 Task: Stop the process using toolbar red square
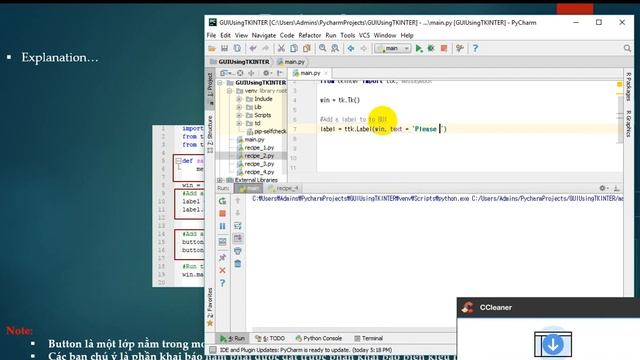coord(444,49)
